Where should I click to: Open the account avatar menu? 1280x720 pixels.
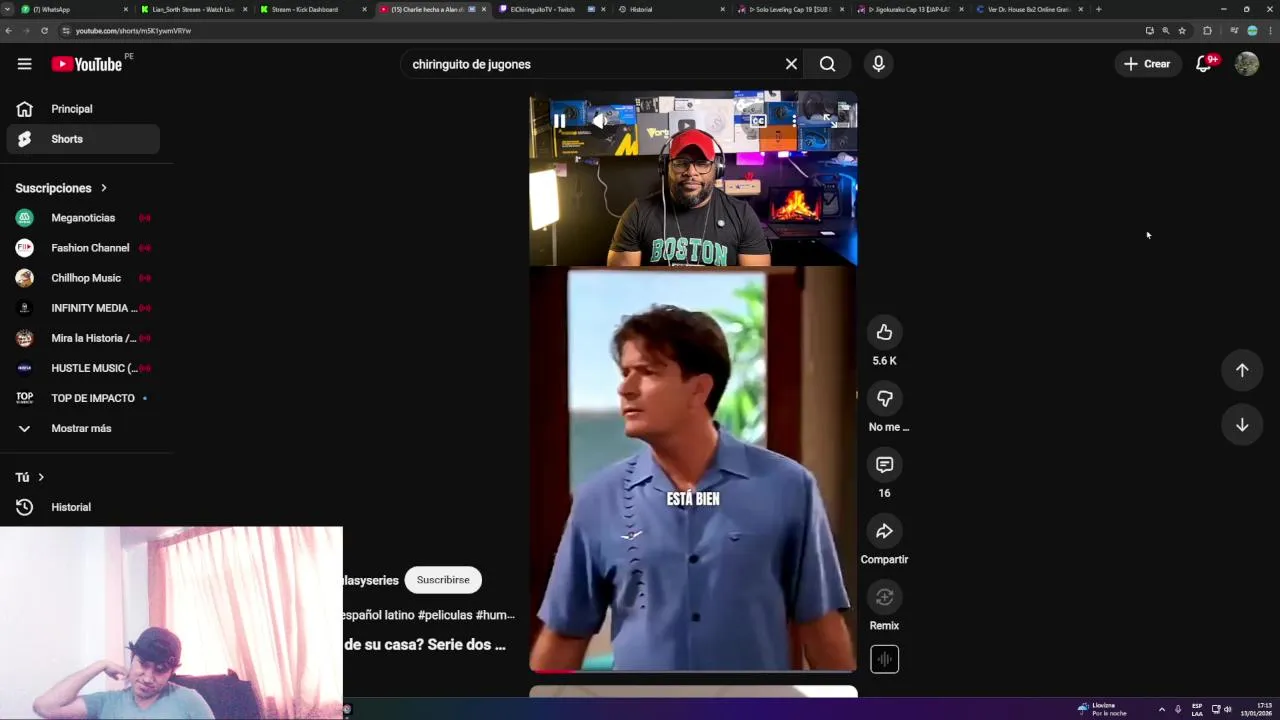click(x=1246, y=64)
